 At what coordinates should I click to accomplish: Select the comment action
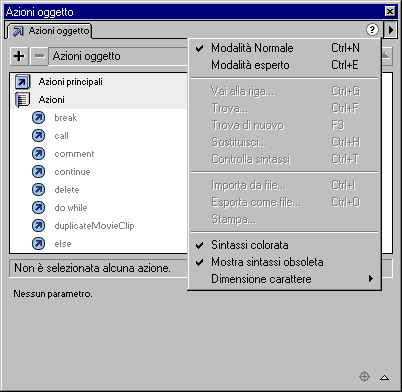coord(74,154)
